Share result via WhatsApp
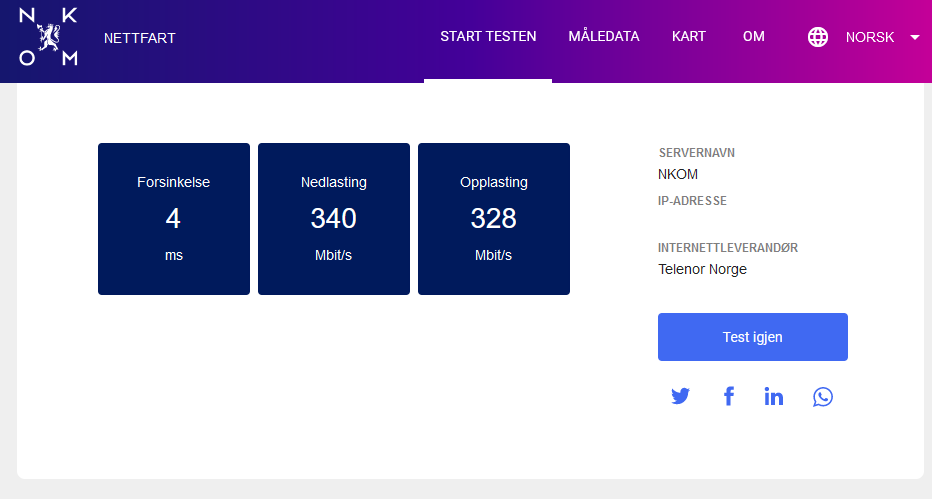 click(823, 397)
